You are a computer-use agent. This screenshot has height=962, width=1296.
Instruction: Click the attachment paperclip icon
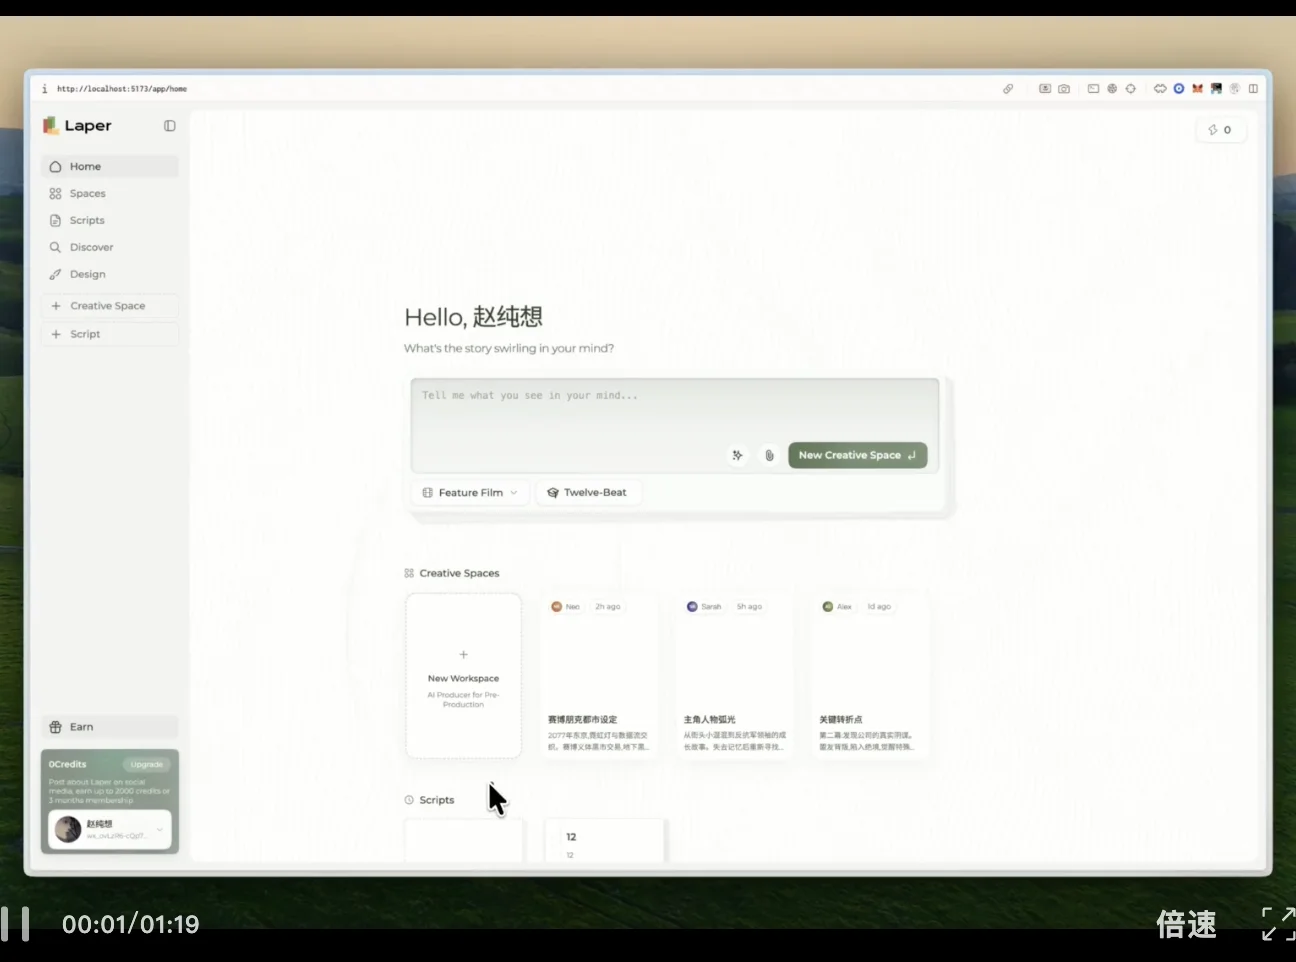coord(769,455)
